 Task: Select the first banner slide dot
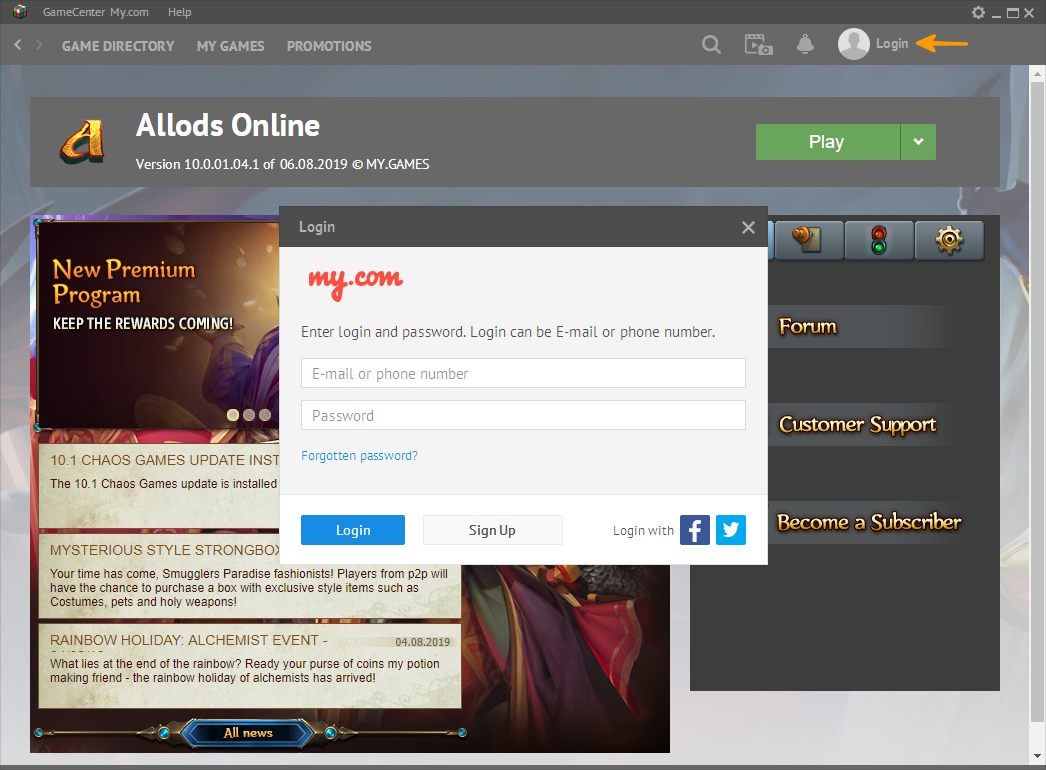233,415
